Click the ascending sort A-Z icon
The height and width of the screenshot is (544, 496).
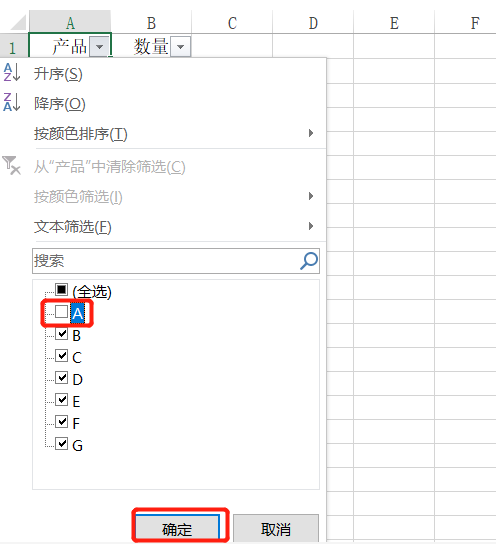click(12, 72)
